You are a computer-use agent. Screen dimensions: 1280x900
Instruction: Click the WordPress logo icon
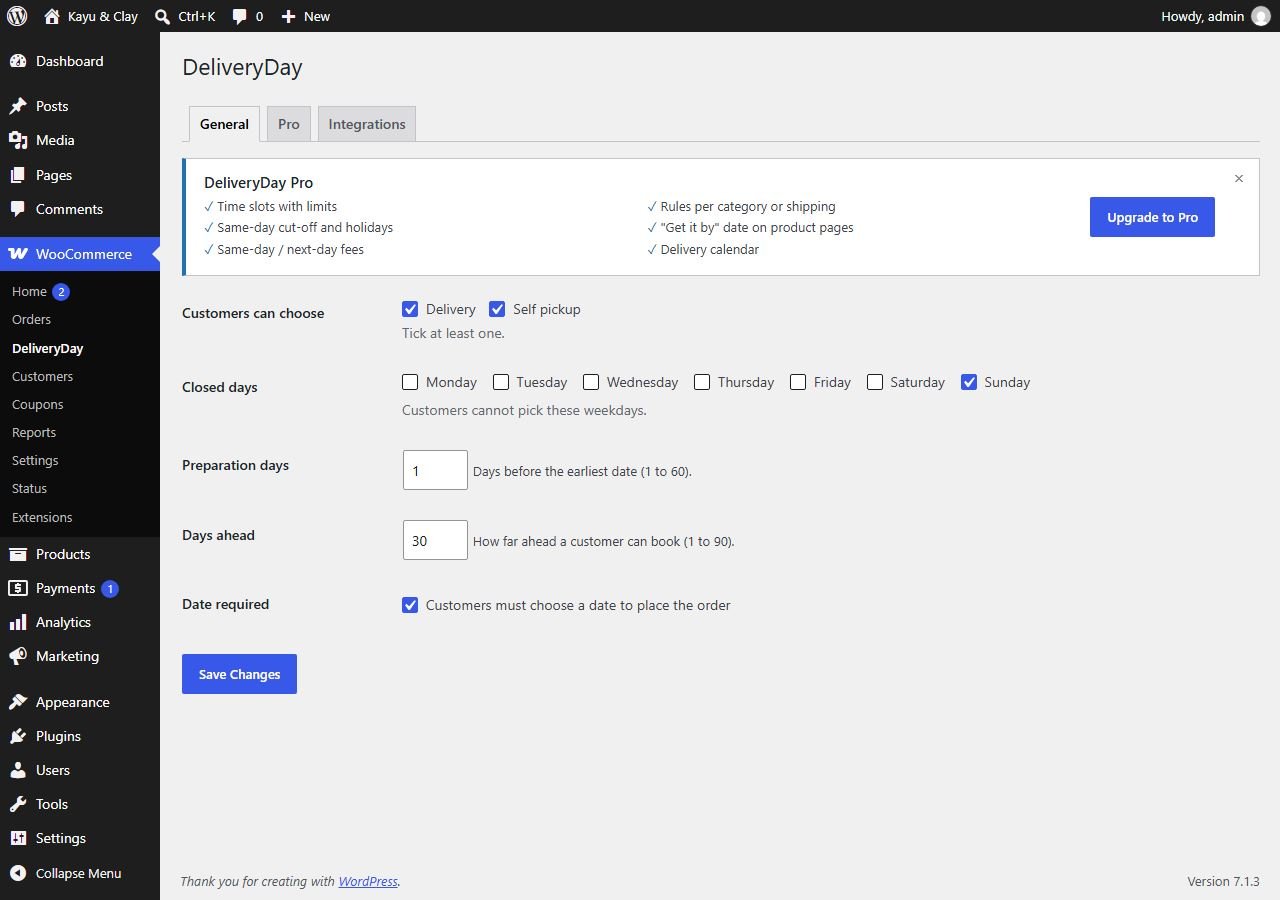coord(17,16)
